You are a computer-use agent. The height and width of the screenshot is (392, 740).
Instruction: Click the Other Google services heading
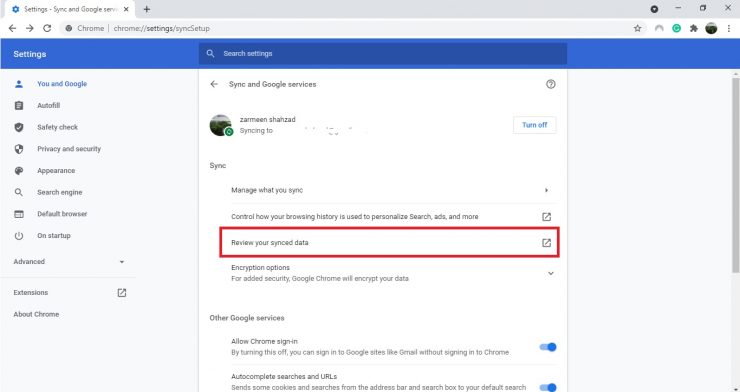click(x=247, y=318)
